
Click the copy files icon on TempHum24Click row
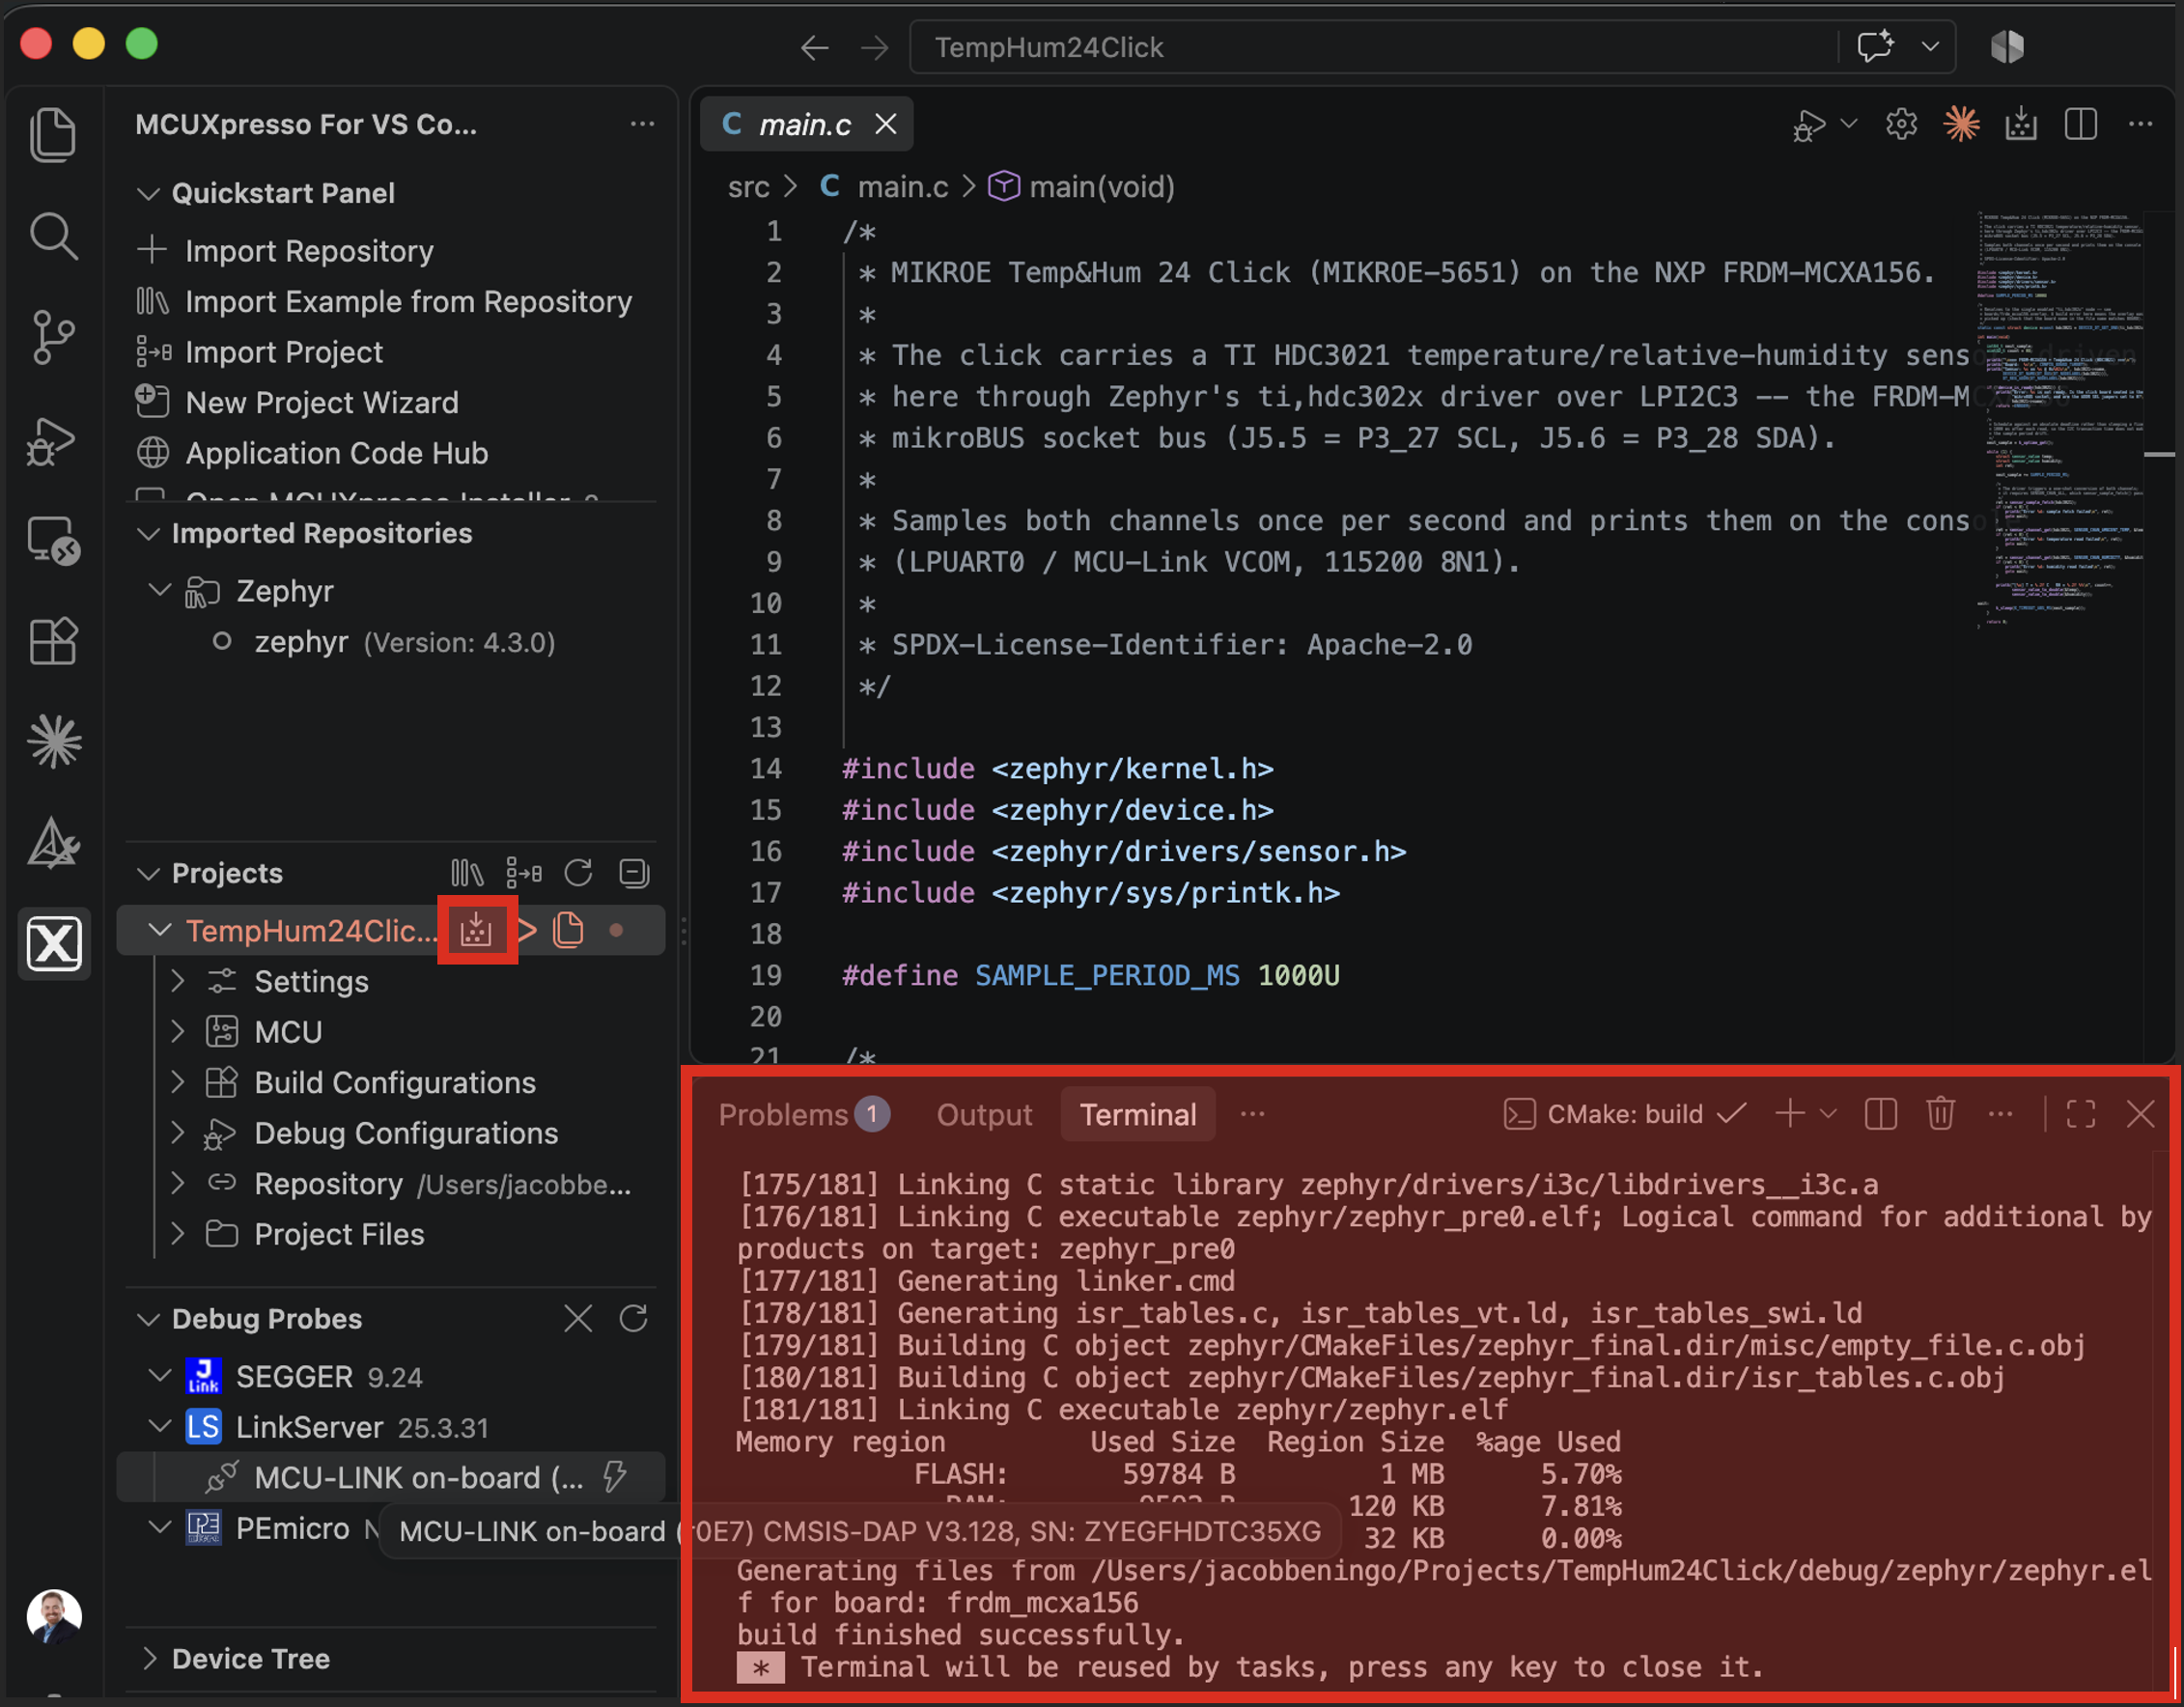tap(568, 930)
